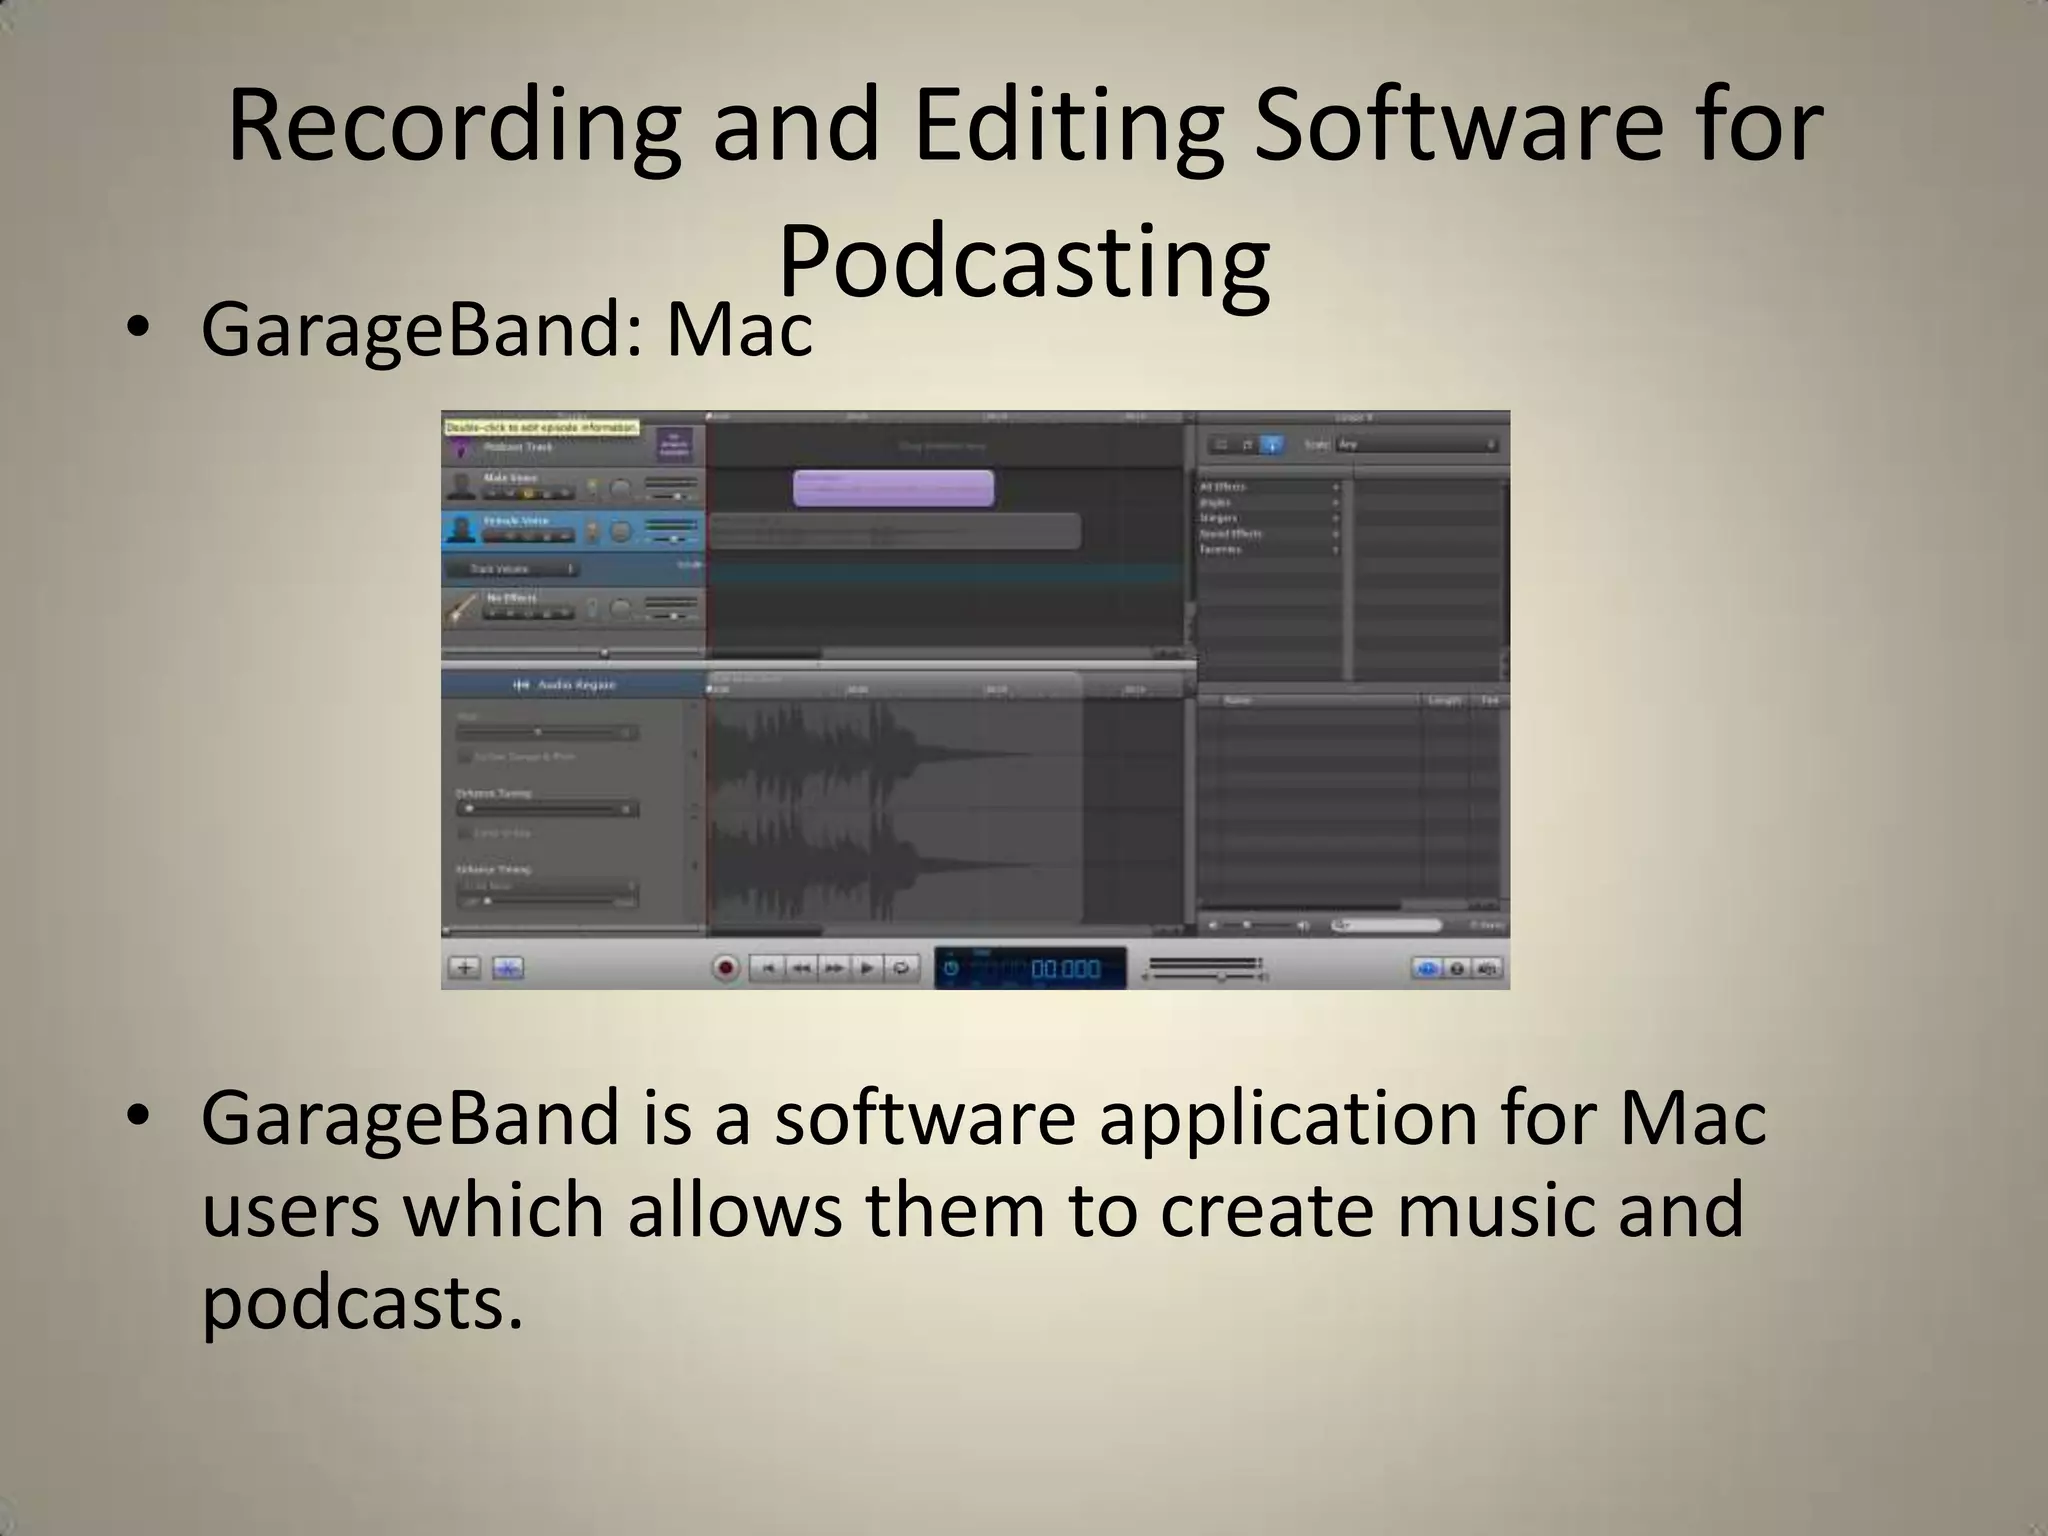Select the Female Voice track
Image resolution: width=2048 pixels, height=1536 pixels.
pyautogui.click(x=573, y=530)
